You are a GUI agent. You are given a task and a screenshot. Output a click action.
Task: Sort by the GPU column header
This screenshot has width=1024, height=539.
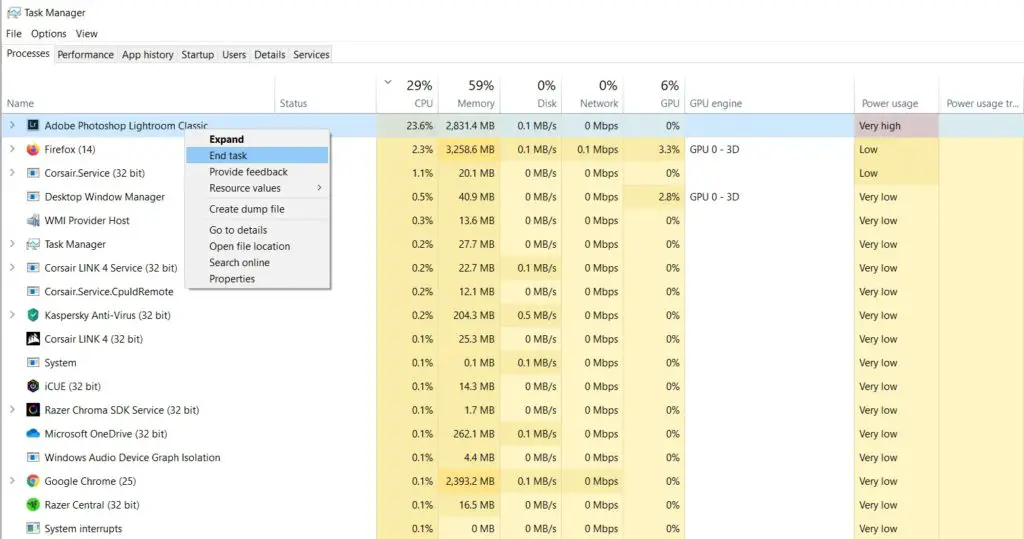tap(654, 94)
